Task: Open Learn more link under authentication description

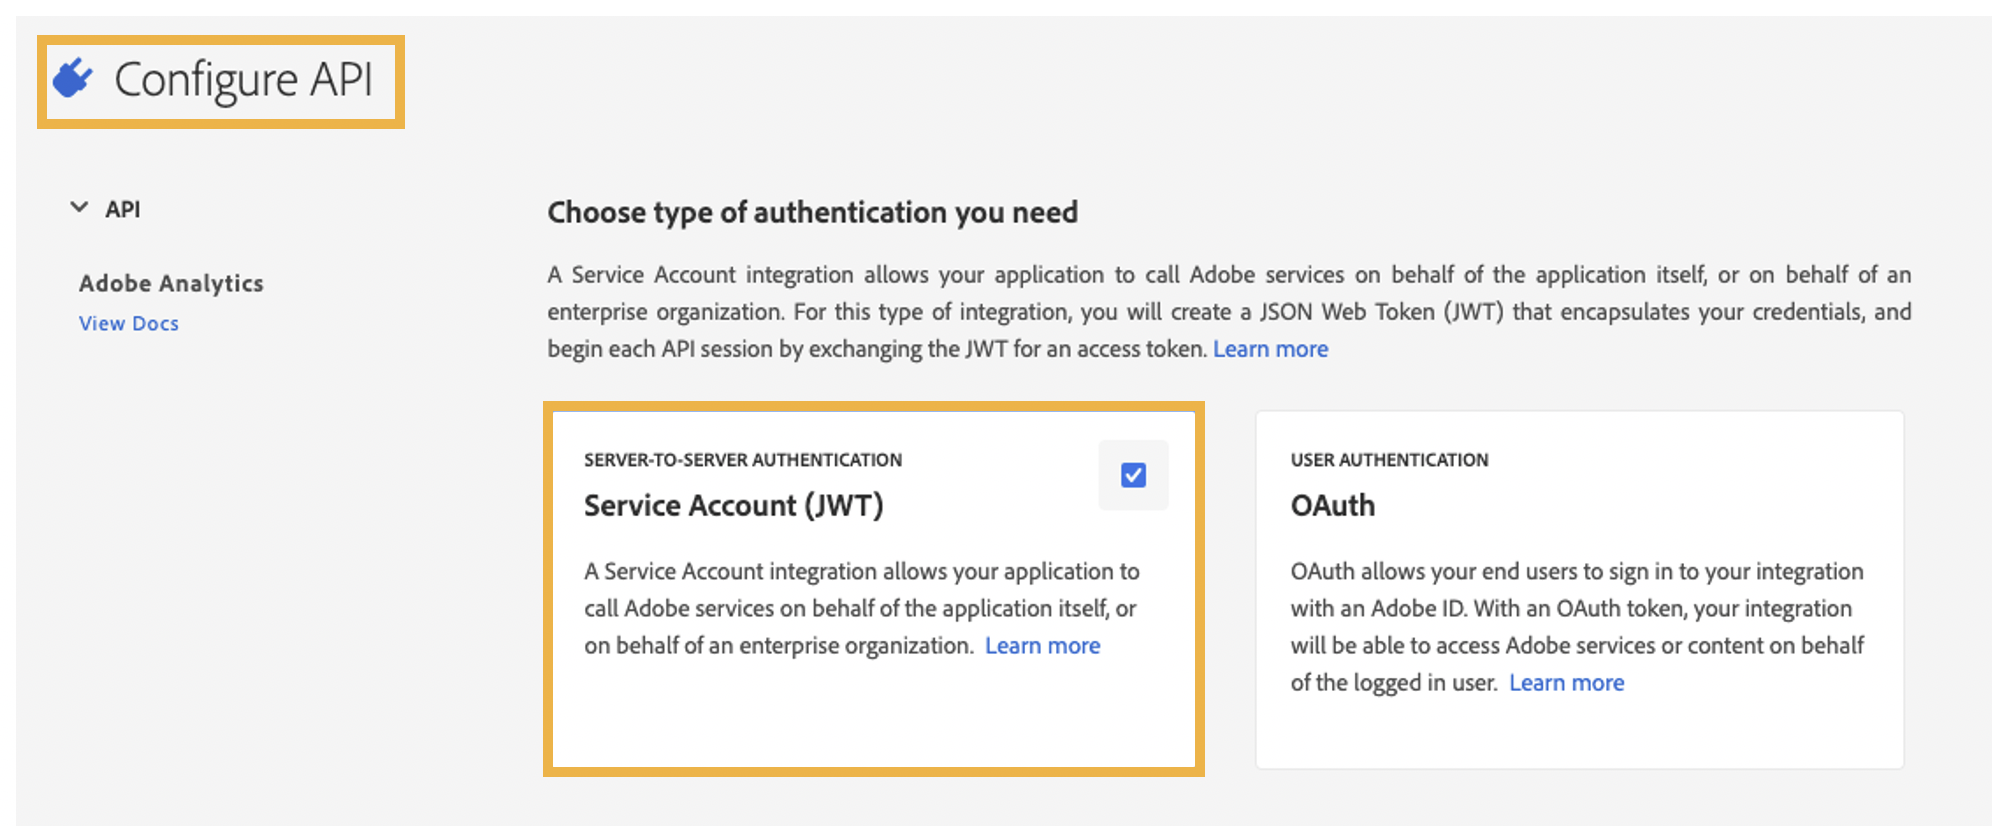Action: tap(1270, 349)
